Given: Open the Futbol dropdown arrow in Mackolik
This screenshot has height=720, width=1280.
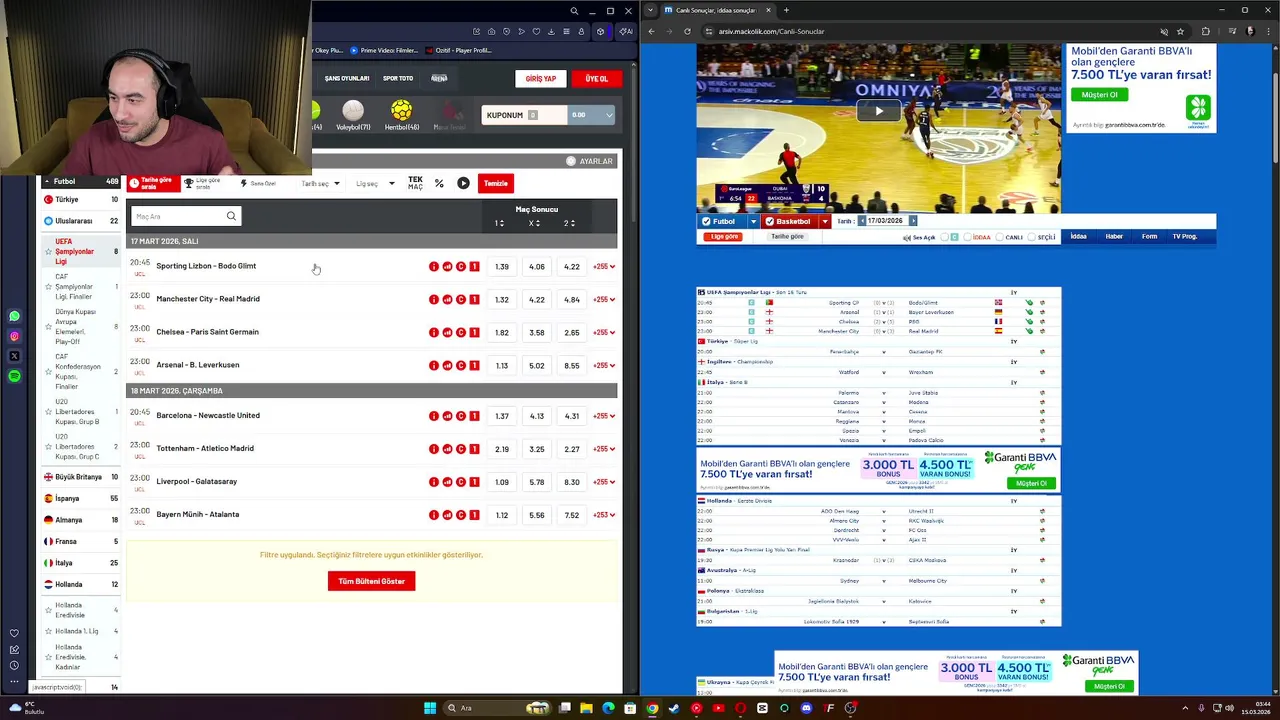Looking at the screenshot, I should coord(753,221).
